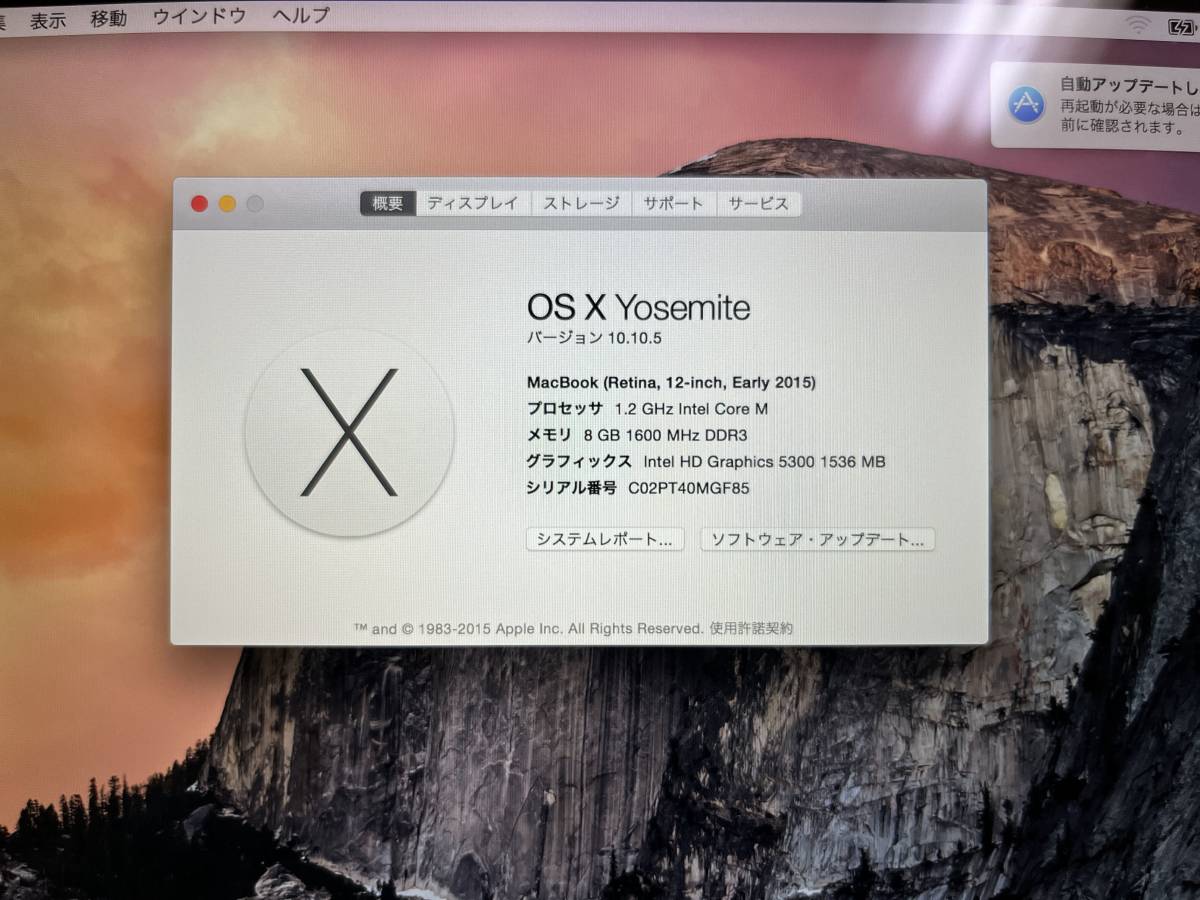This screenshot has height=900, width=1200.
Task: Click the Intel HD Graphics 5300 1536 MB text
Action: (764, 461)
